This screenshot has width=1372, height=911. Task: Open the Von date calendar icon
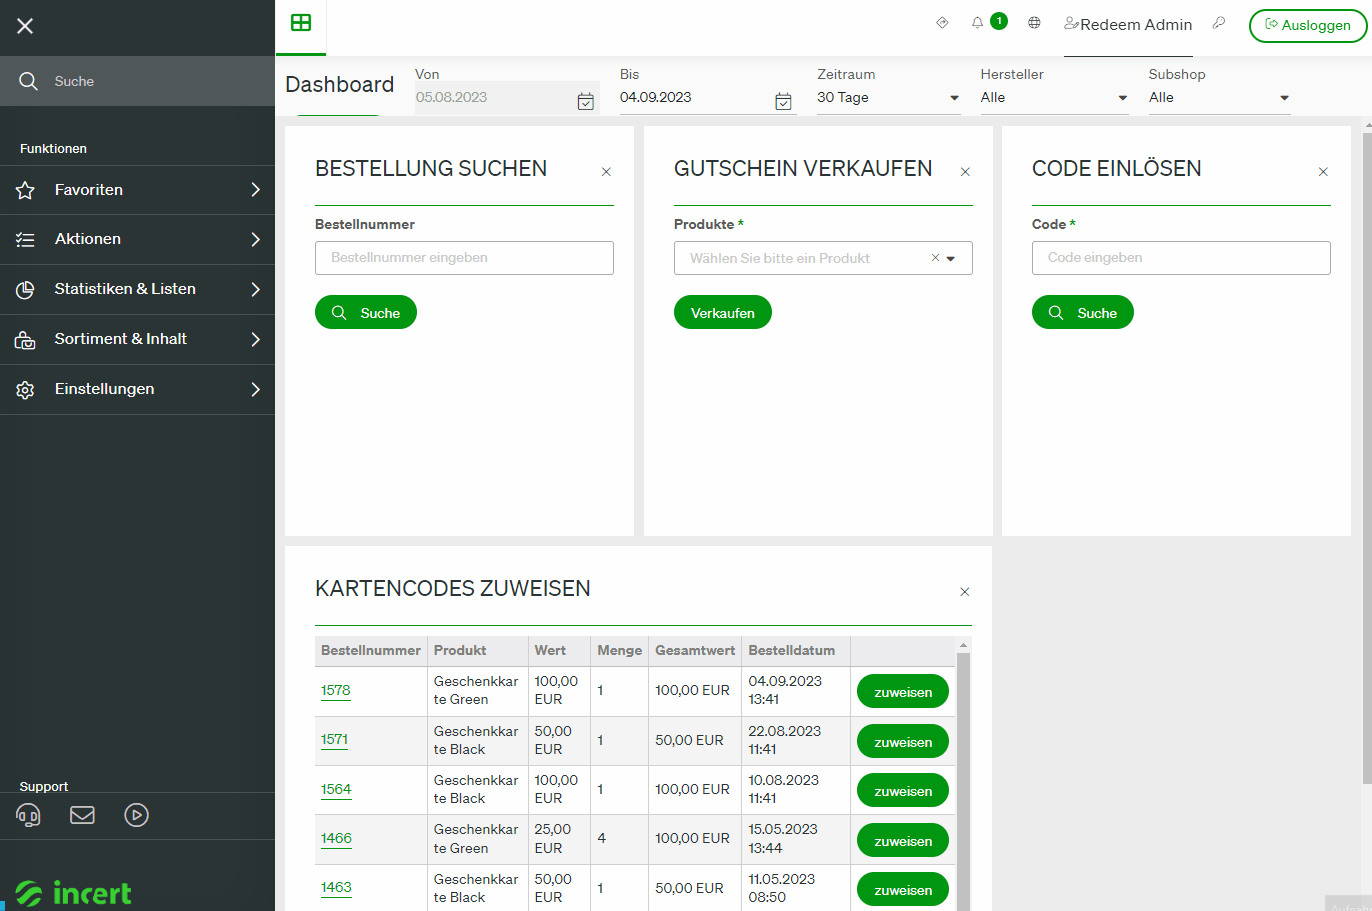(586, 101)
